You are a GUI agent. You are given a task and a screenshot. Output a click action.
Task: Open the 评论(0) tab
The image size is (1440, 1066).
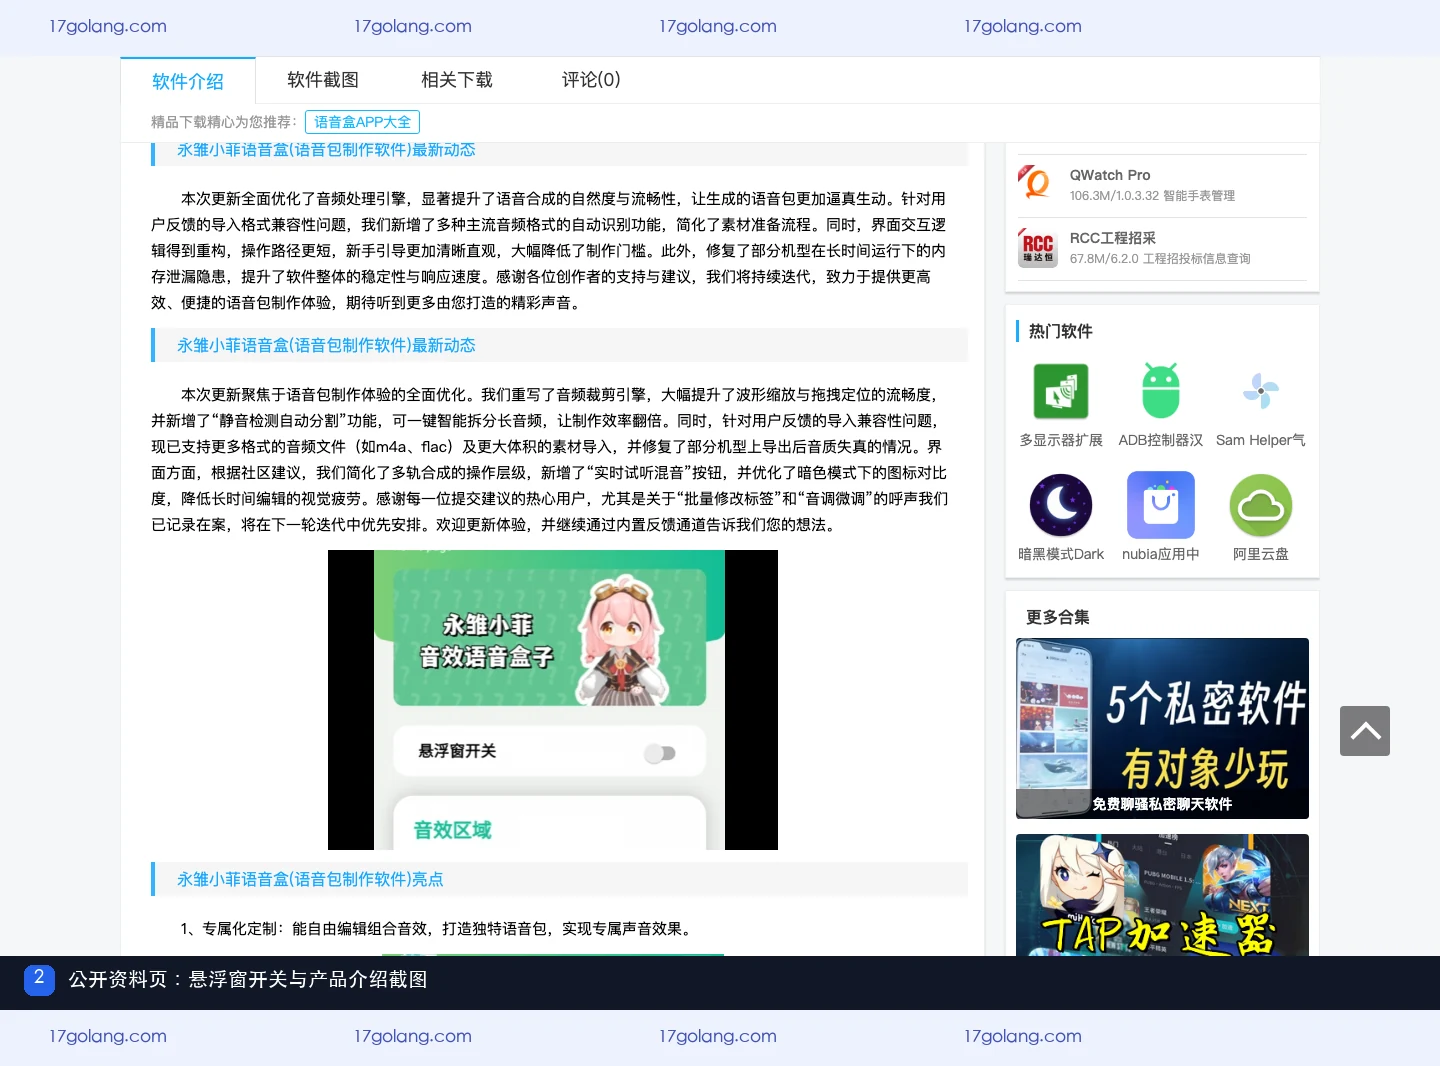point(591,80)
